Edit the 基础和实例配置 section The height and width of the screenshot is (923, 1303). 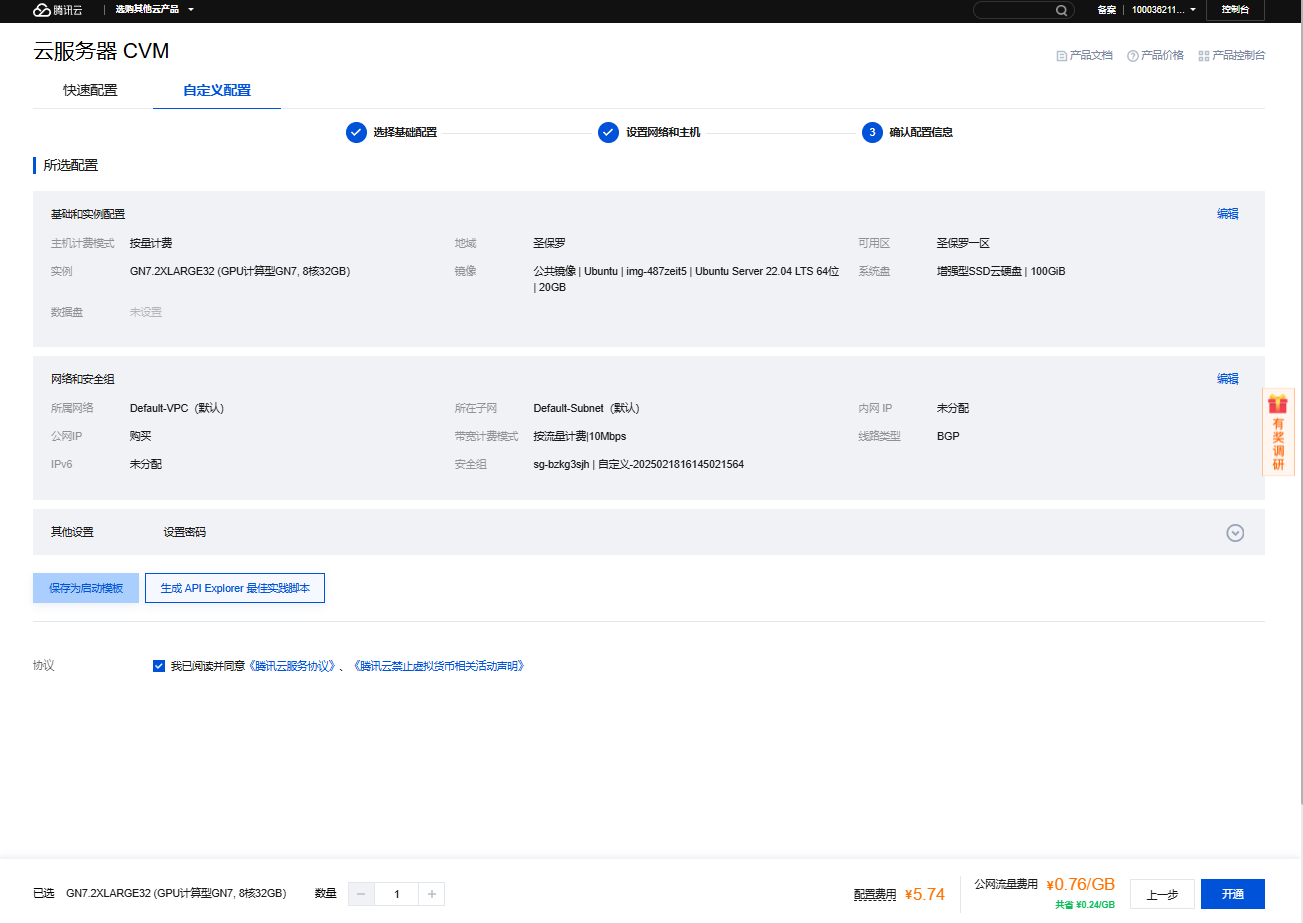pyautogui.click(x=1227, y=214)
